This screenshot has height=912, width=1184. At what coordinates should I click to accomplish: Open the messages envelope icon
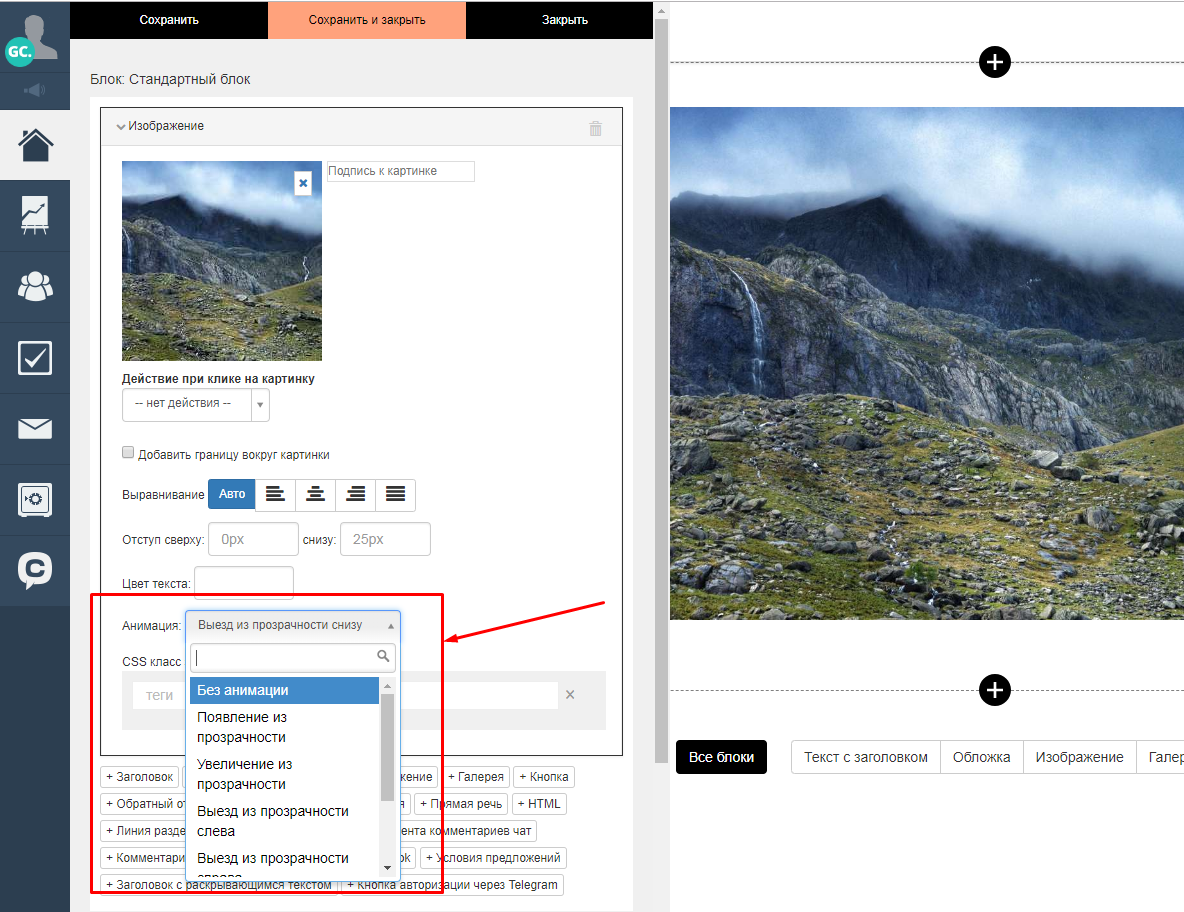tap(35, 428)
